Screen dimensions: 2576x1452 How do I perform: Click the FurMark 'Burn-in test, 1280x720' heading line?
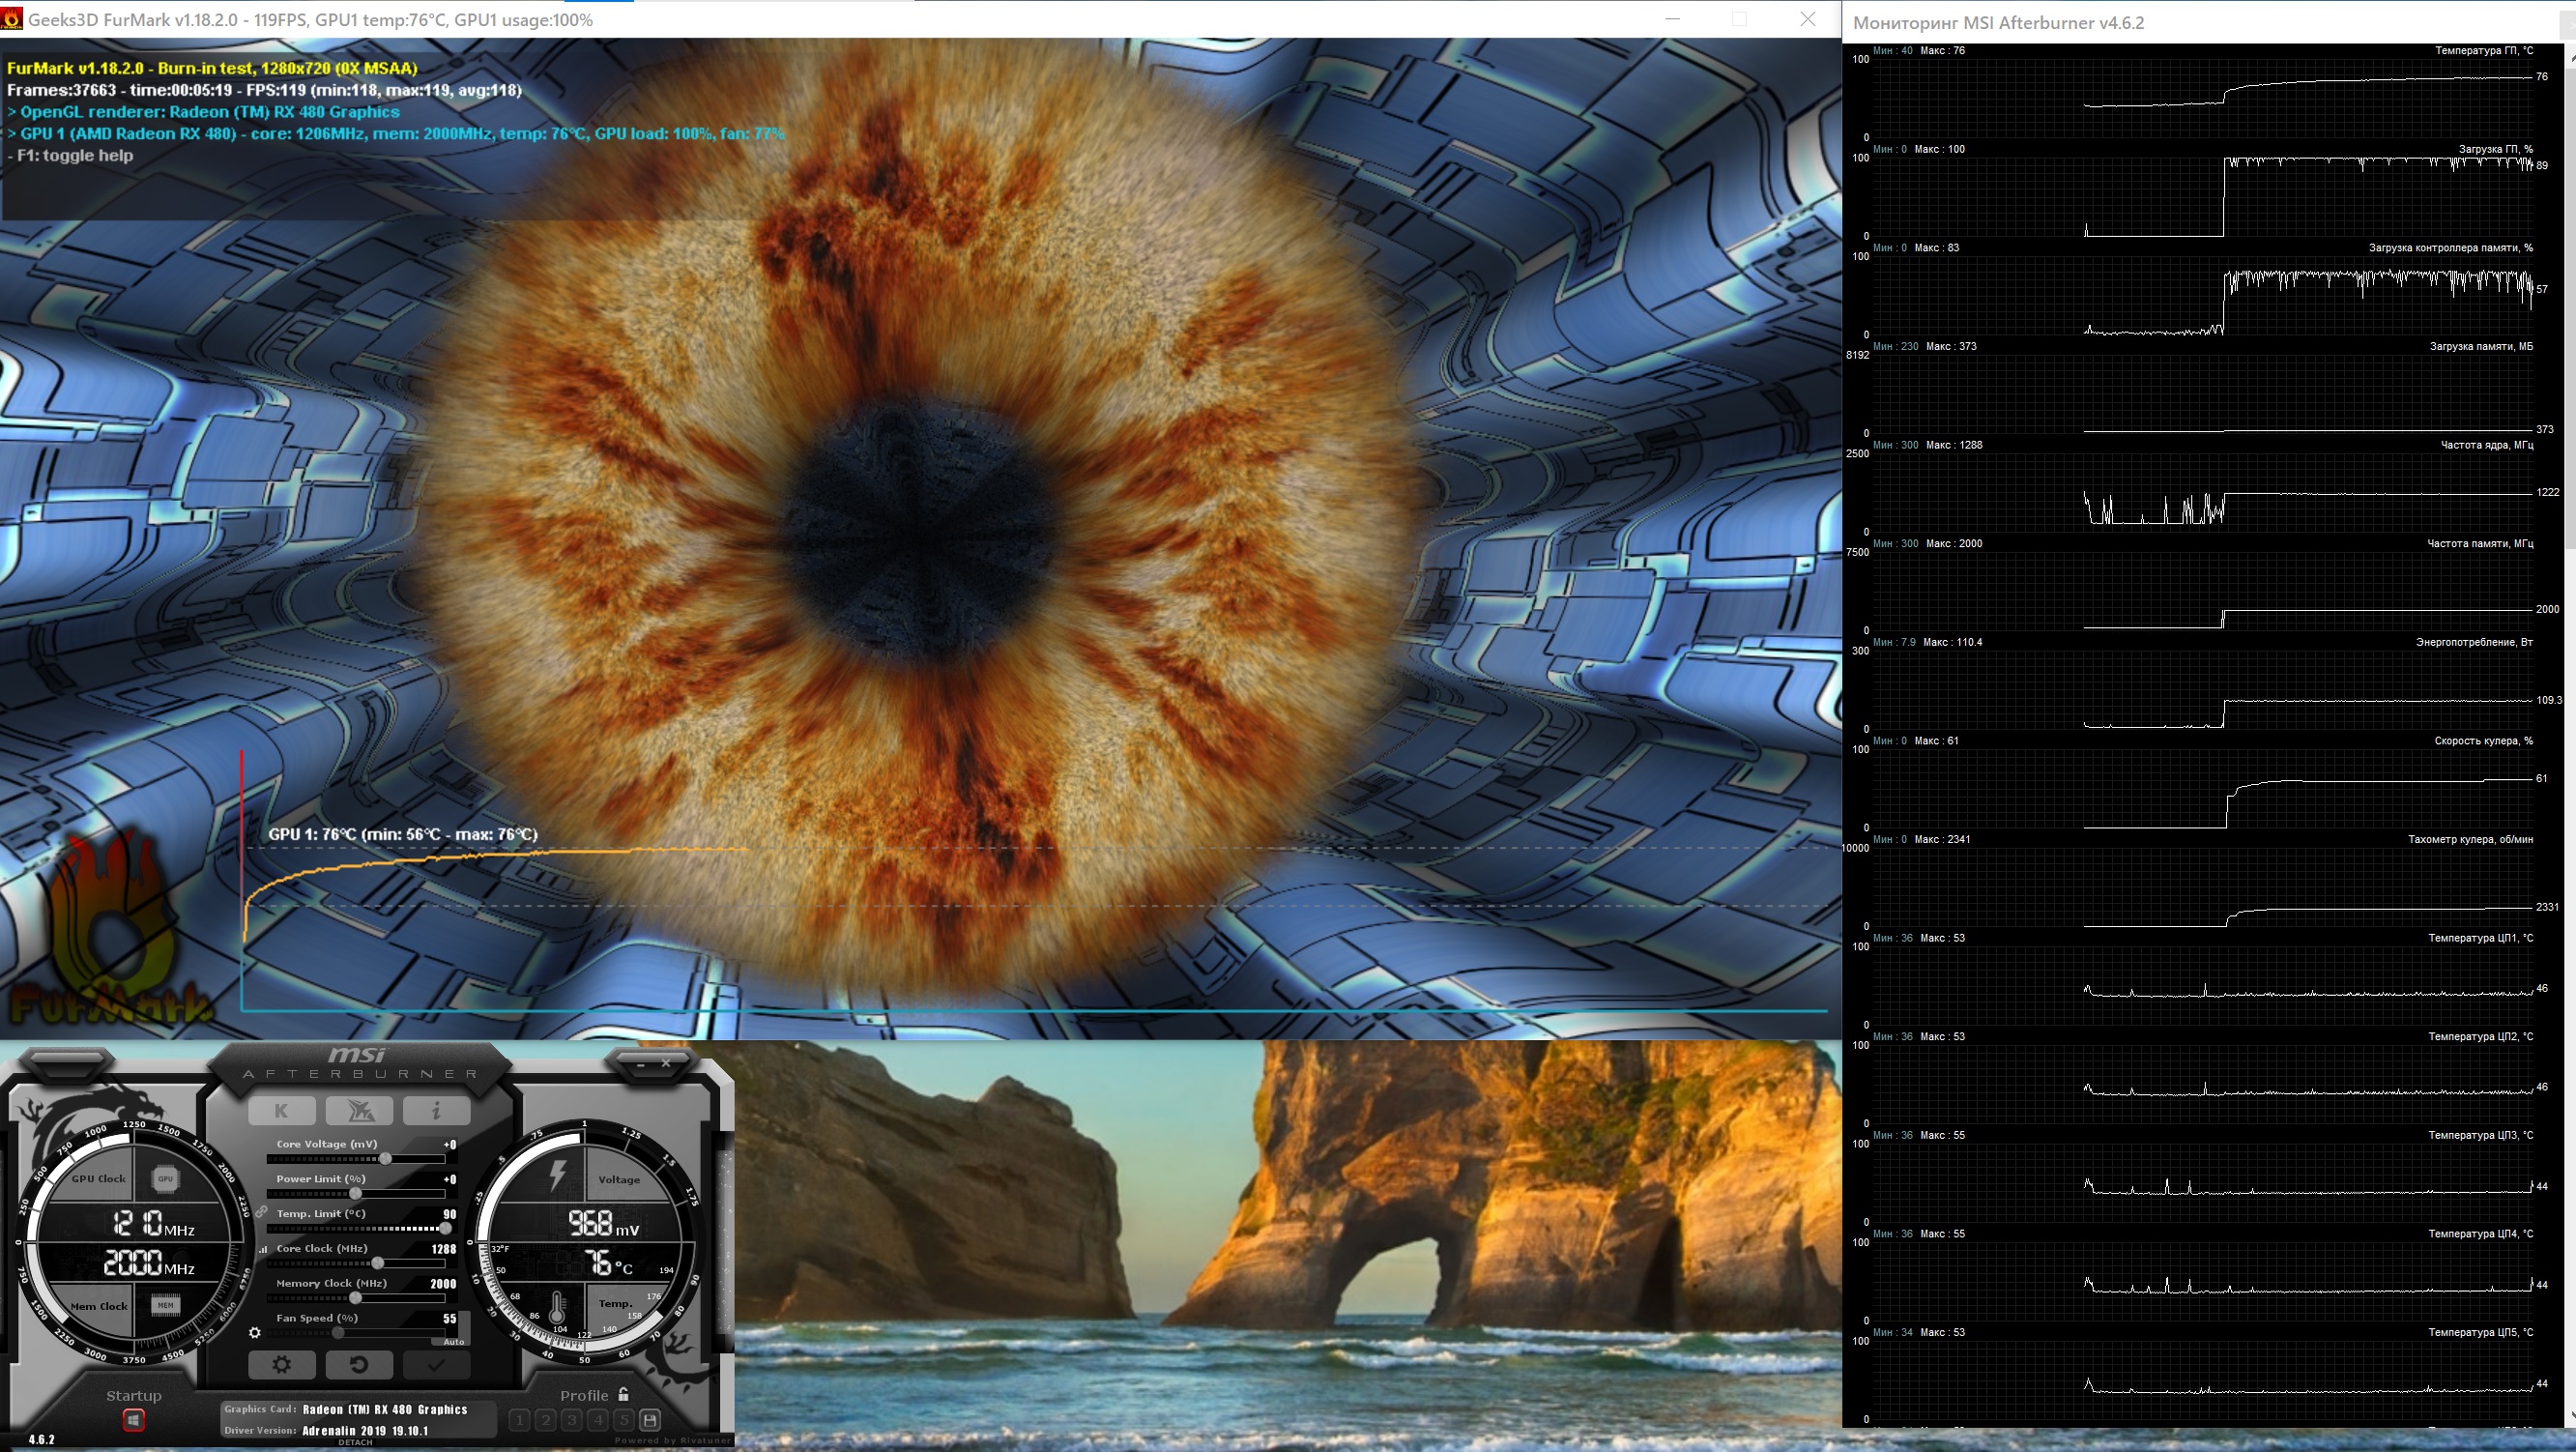tap(212, 68)
